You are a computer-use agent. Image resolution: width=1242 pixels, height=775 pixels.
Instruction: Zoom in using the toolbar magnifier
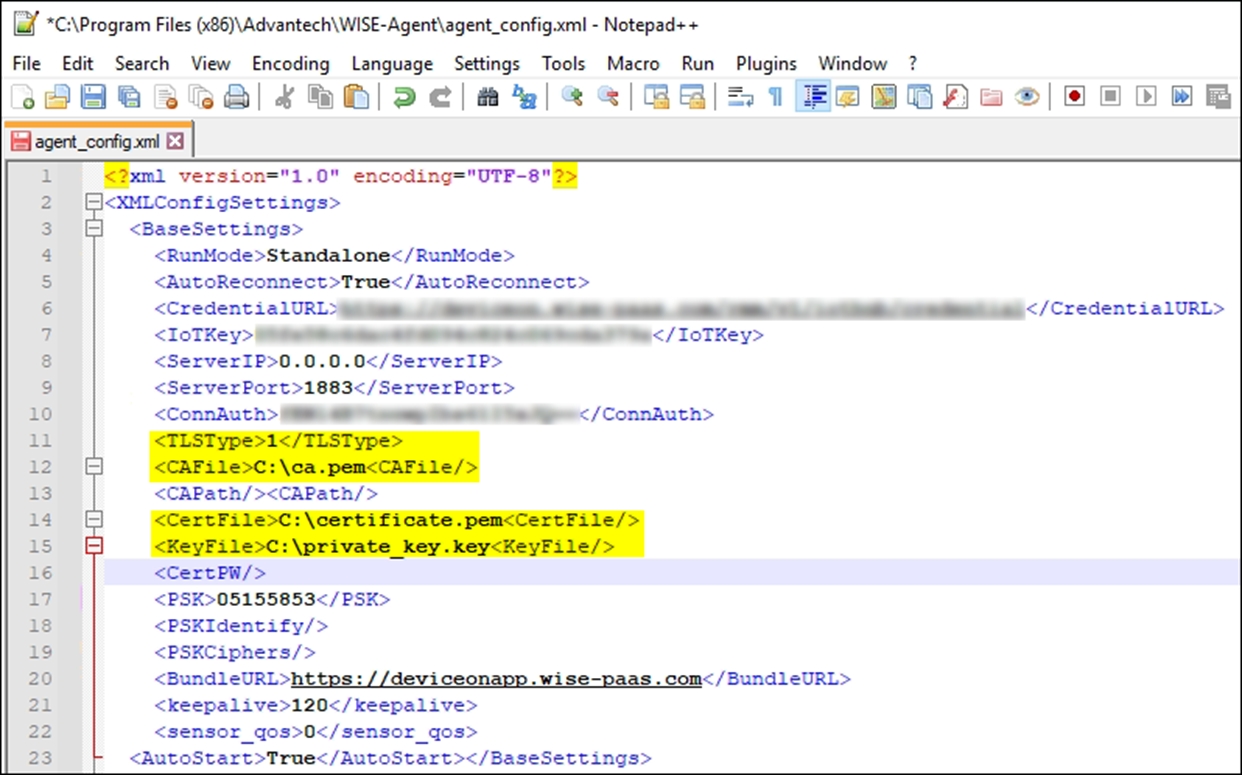pyautogui.click(x=572, y=97)
